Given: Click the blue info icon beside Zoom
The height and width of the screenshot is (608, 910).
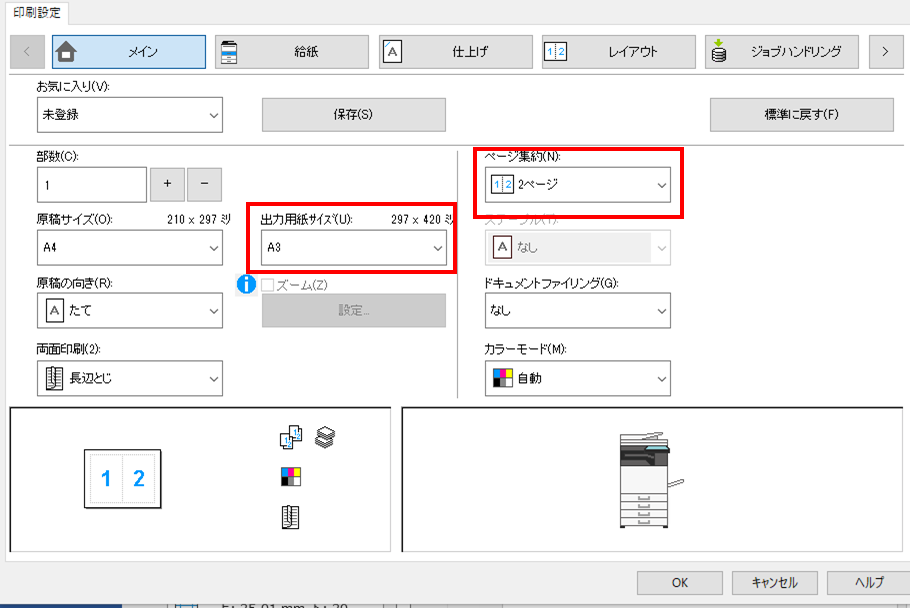Looking at the screenshot, I should pyautogui.click(x=247, y=285).
